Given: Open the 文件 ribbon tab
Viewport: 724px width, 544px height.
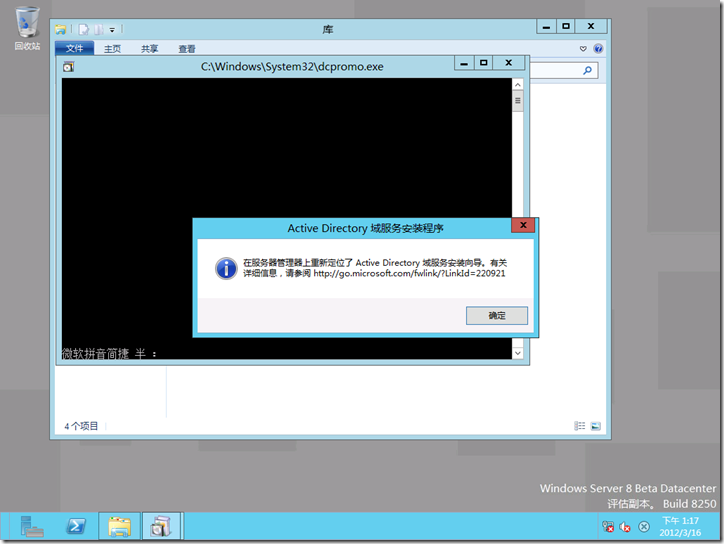Looking at the screenshot, I should pyautogui.click(x=74, y=48).
